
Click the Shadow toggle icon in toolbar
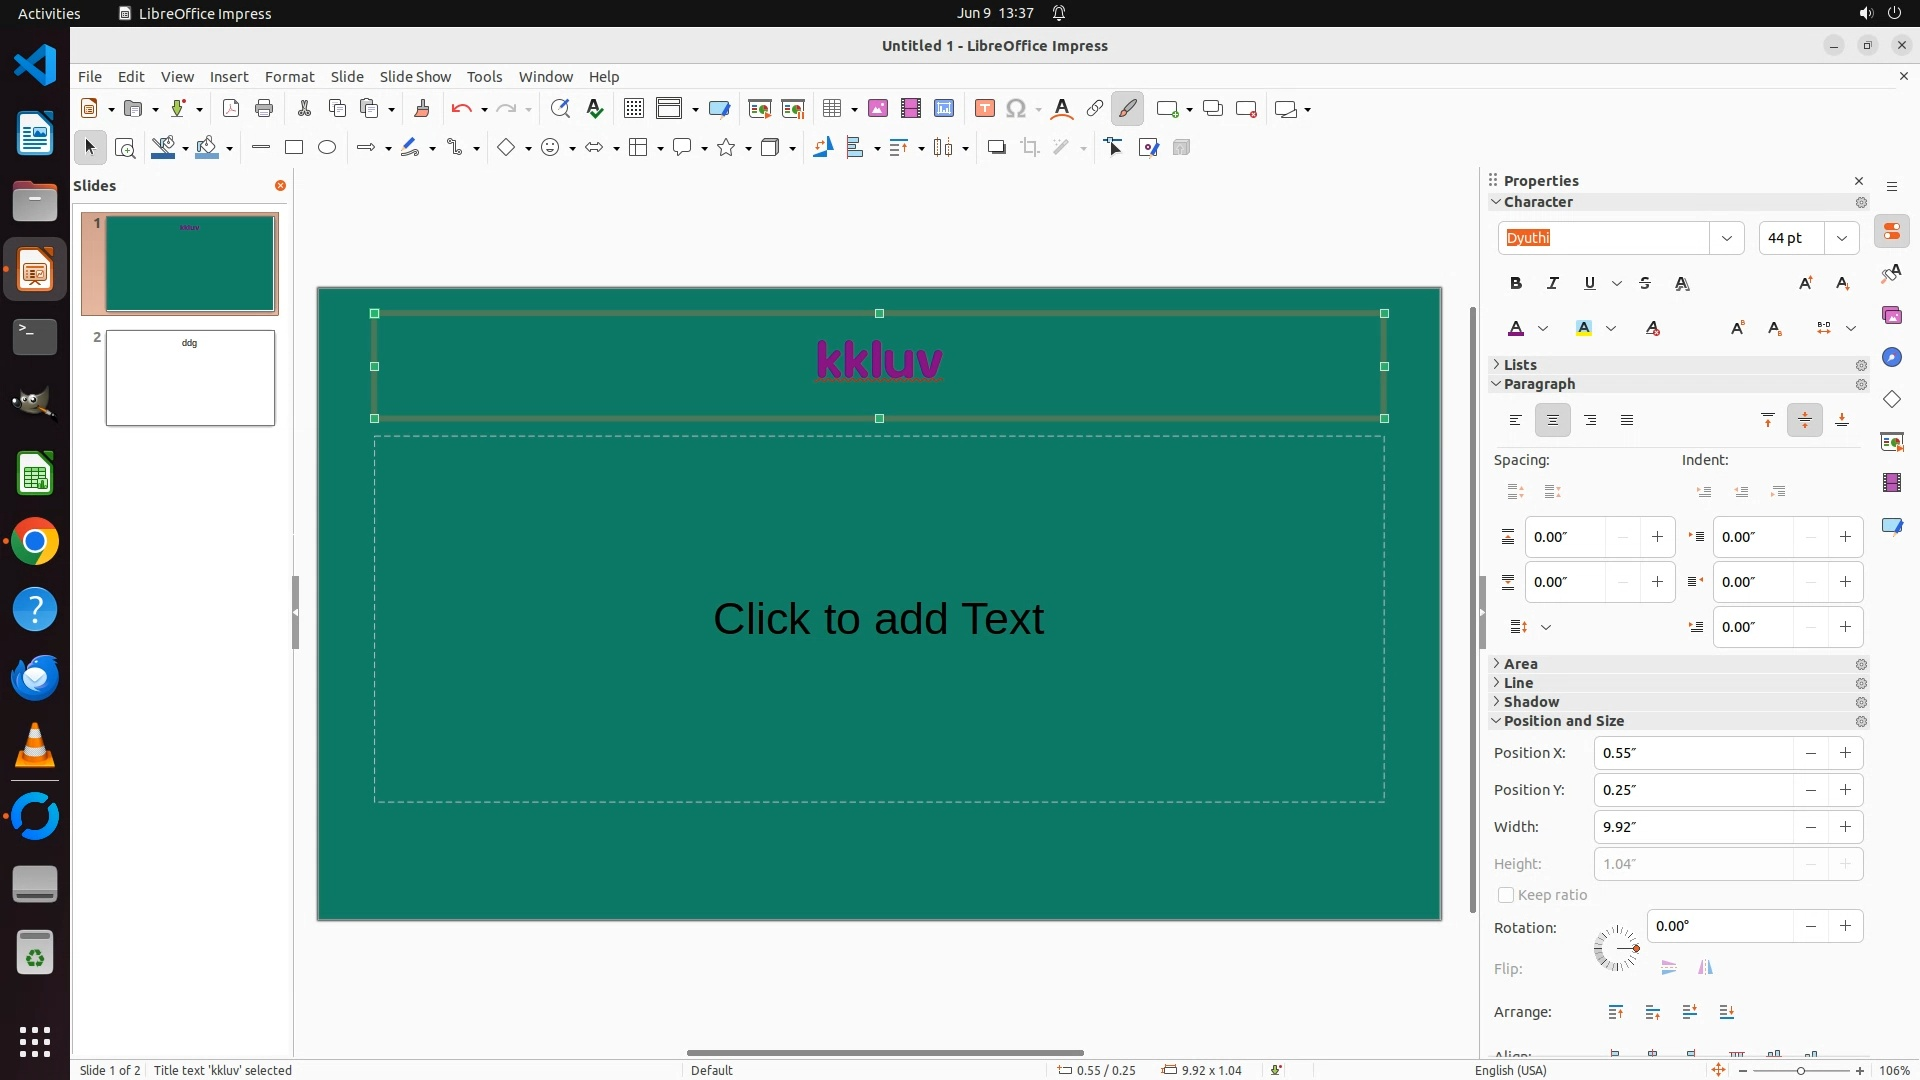996,148
